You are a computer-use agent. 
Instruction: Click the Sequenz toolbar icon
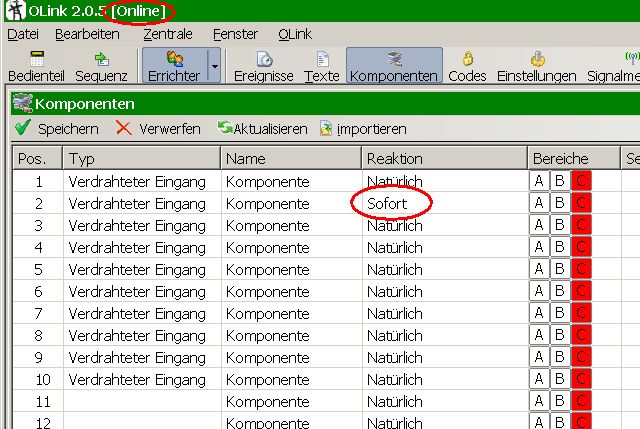point(101,66)
